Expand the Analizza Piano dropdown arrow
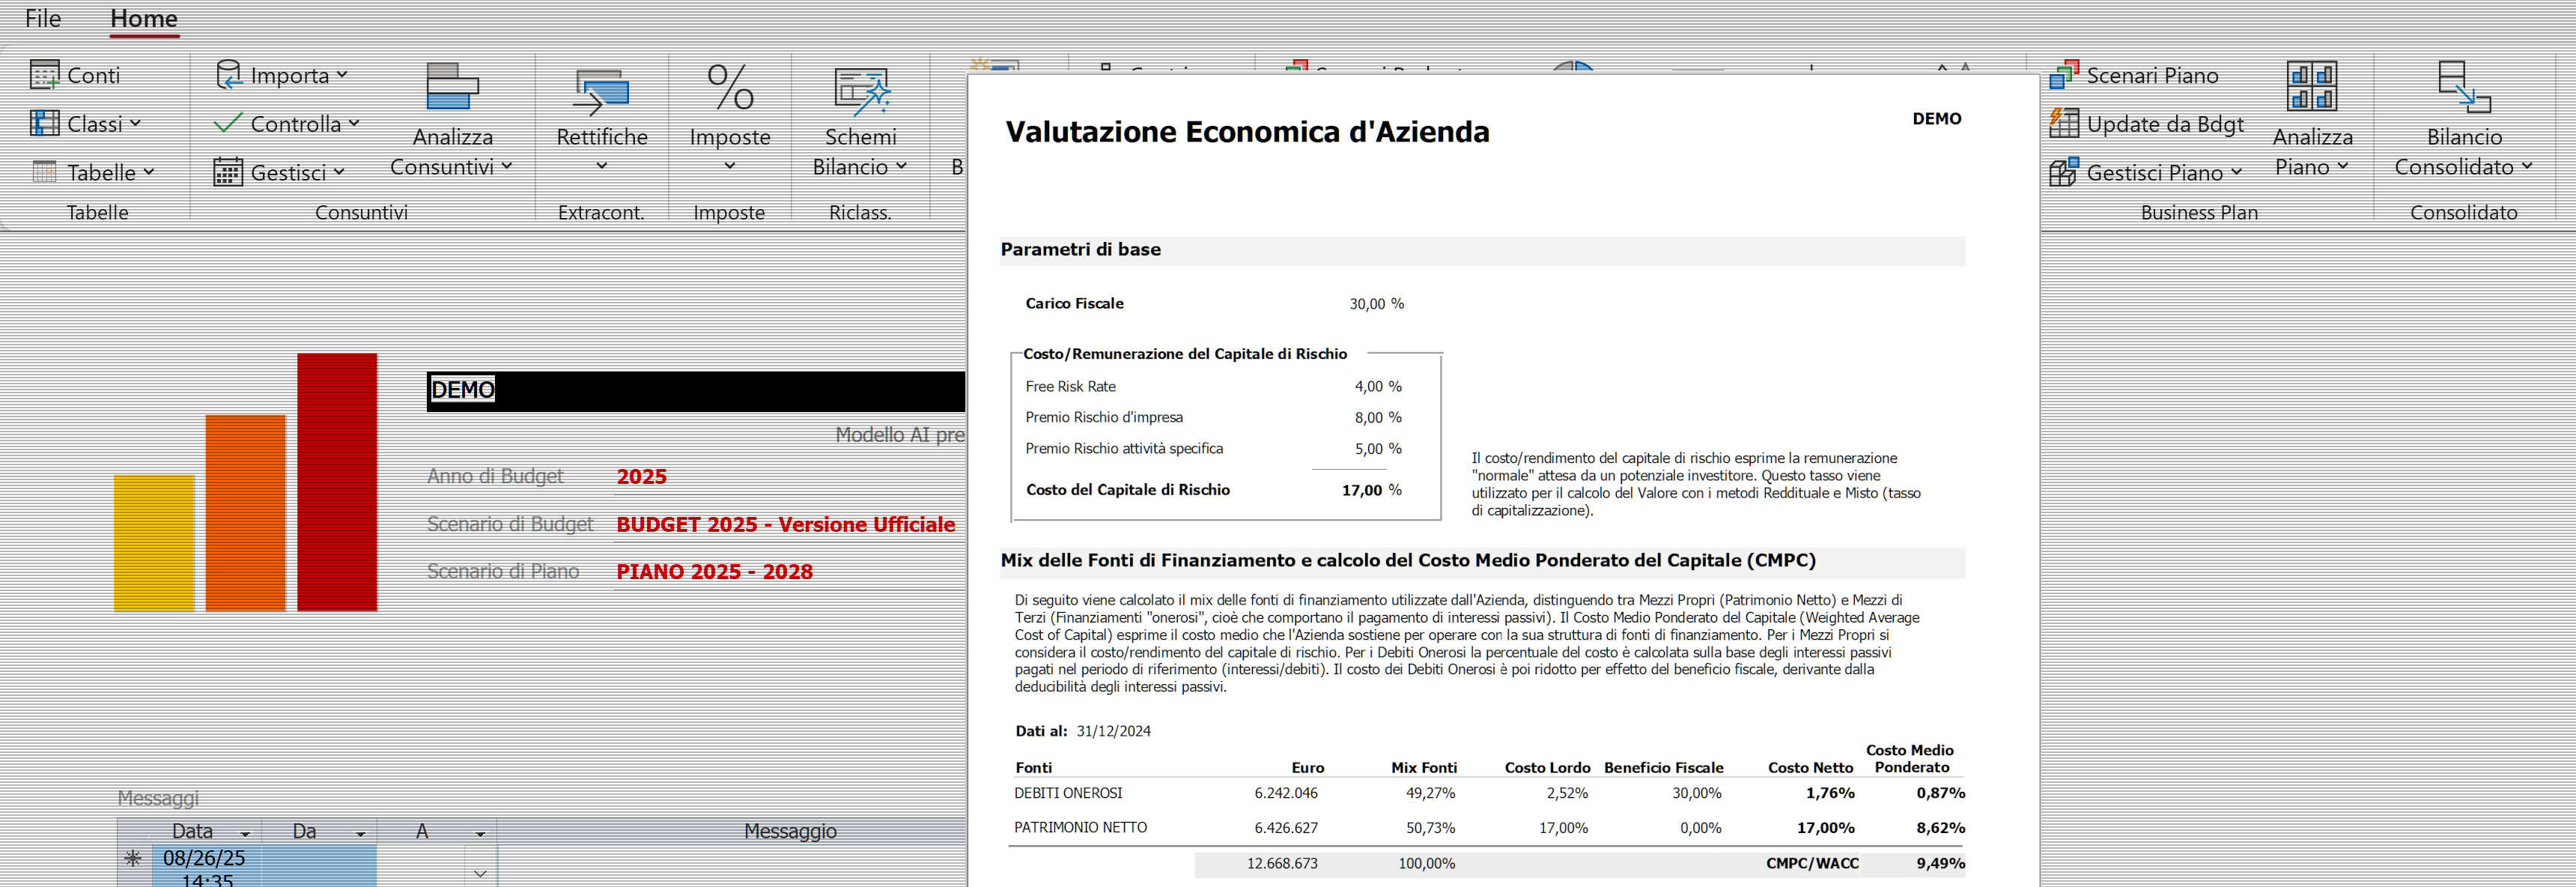Viewport: 2576px width, 887px height. [x=2342, y=166]
